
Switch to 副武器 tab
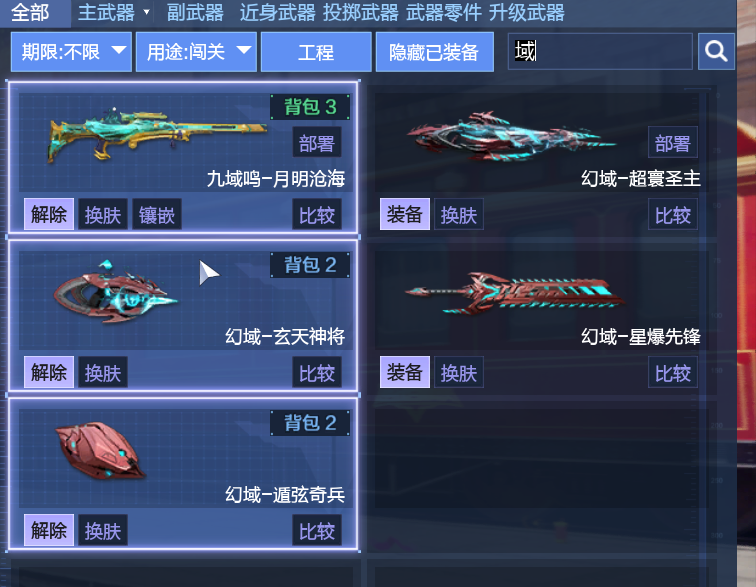[x=195, y=13]
